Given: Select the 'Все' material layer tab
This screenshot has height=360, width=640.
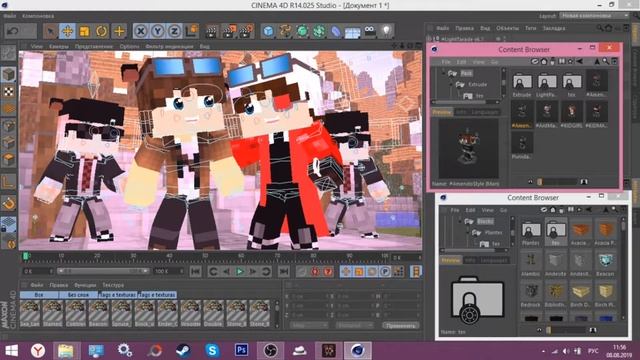Looking at the screenshot, I should tap(39, 295).
